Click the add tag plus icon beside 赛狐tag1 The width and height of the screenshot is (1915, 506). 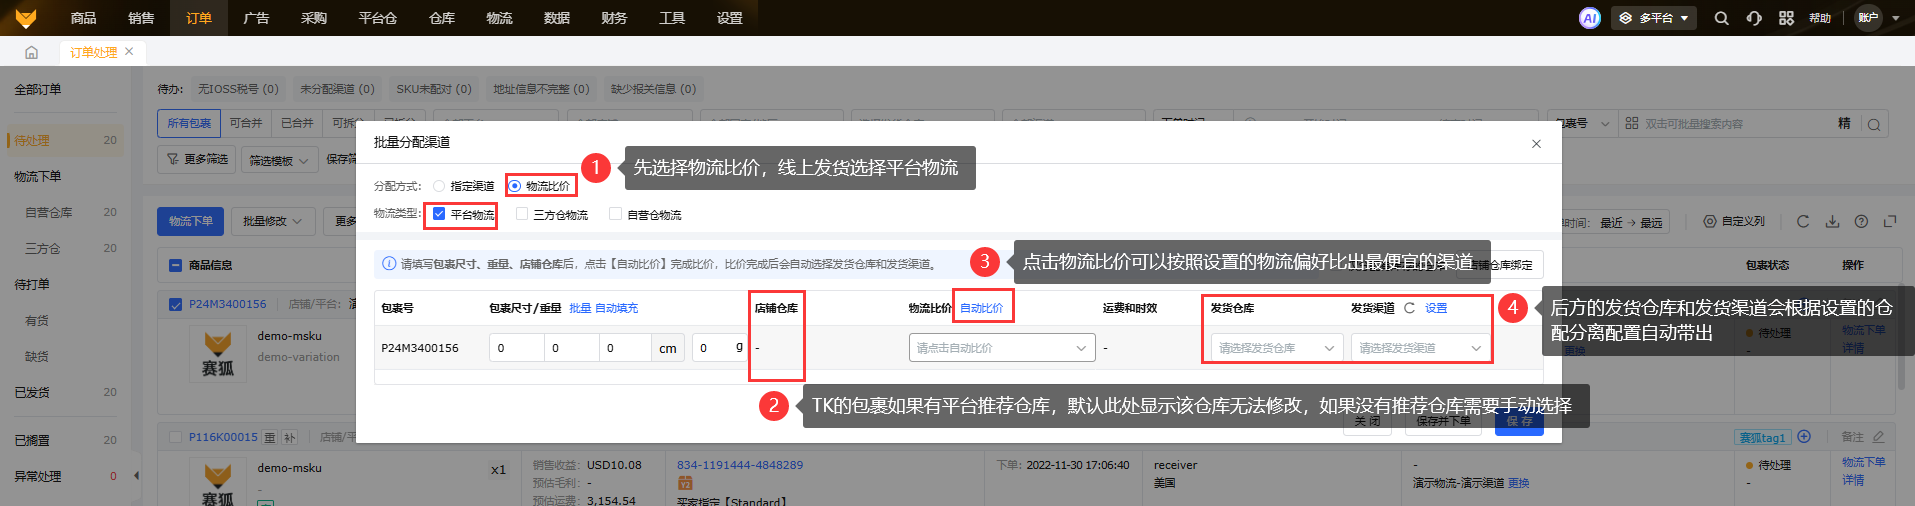pyautogui.click(x=1804, y=437)
